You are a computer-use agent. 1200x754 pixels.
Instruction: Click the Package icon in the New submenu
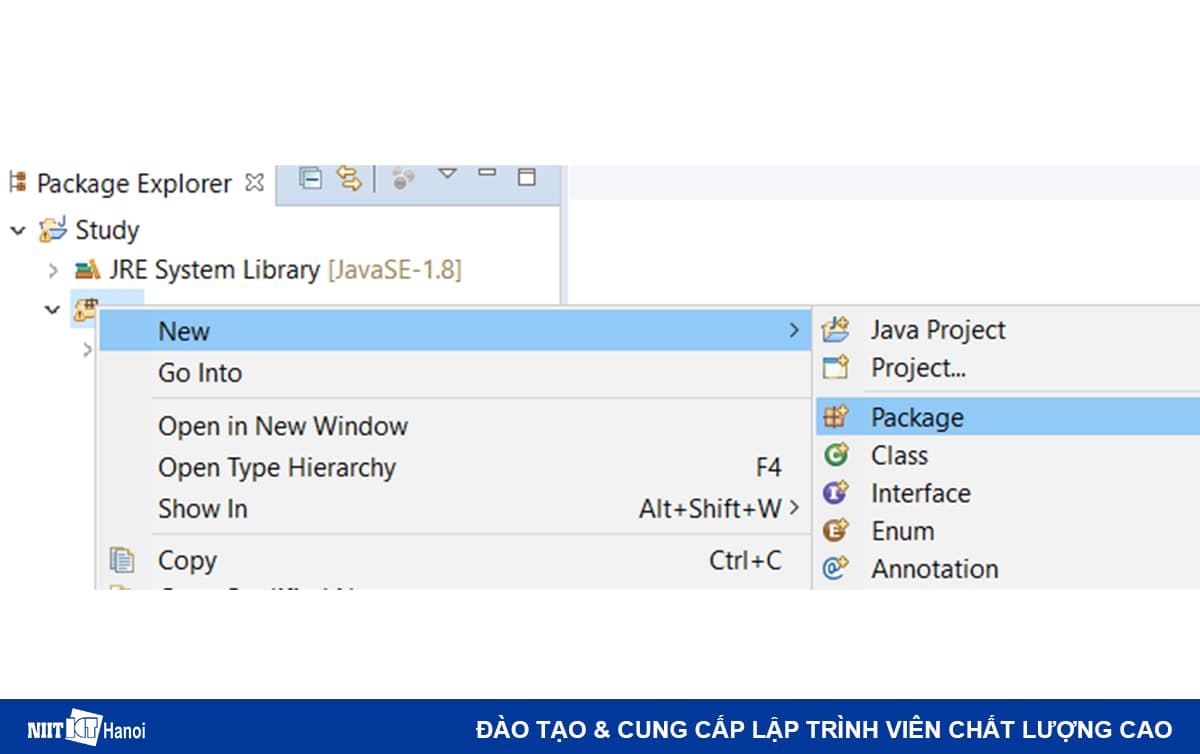click(835, 417)
